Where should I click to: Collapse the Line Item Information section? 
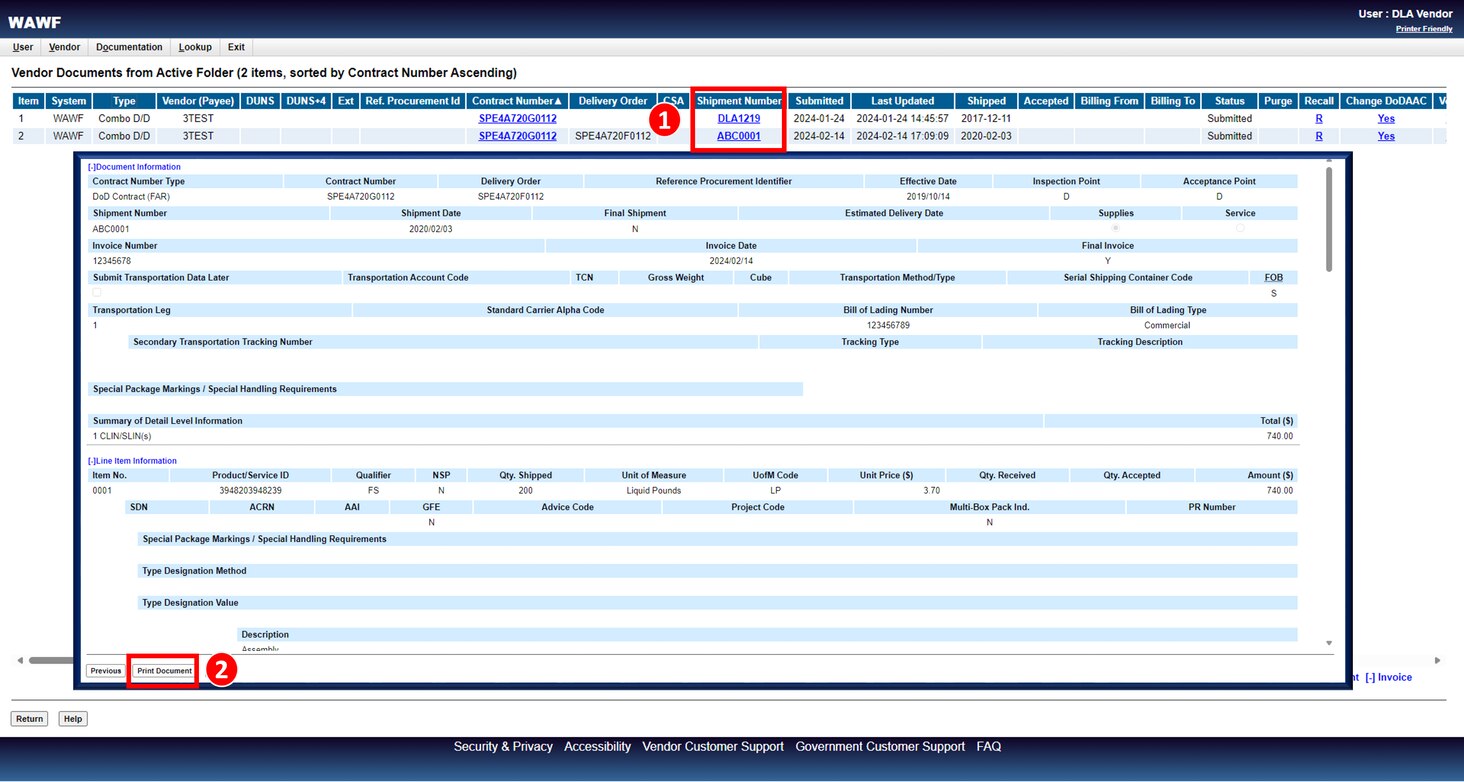click(x=133, y=461)
